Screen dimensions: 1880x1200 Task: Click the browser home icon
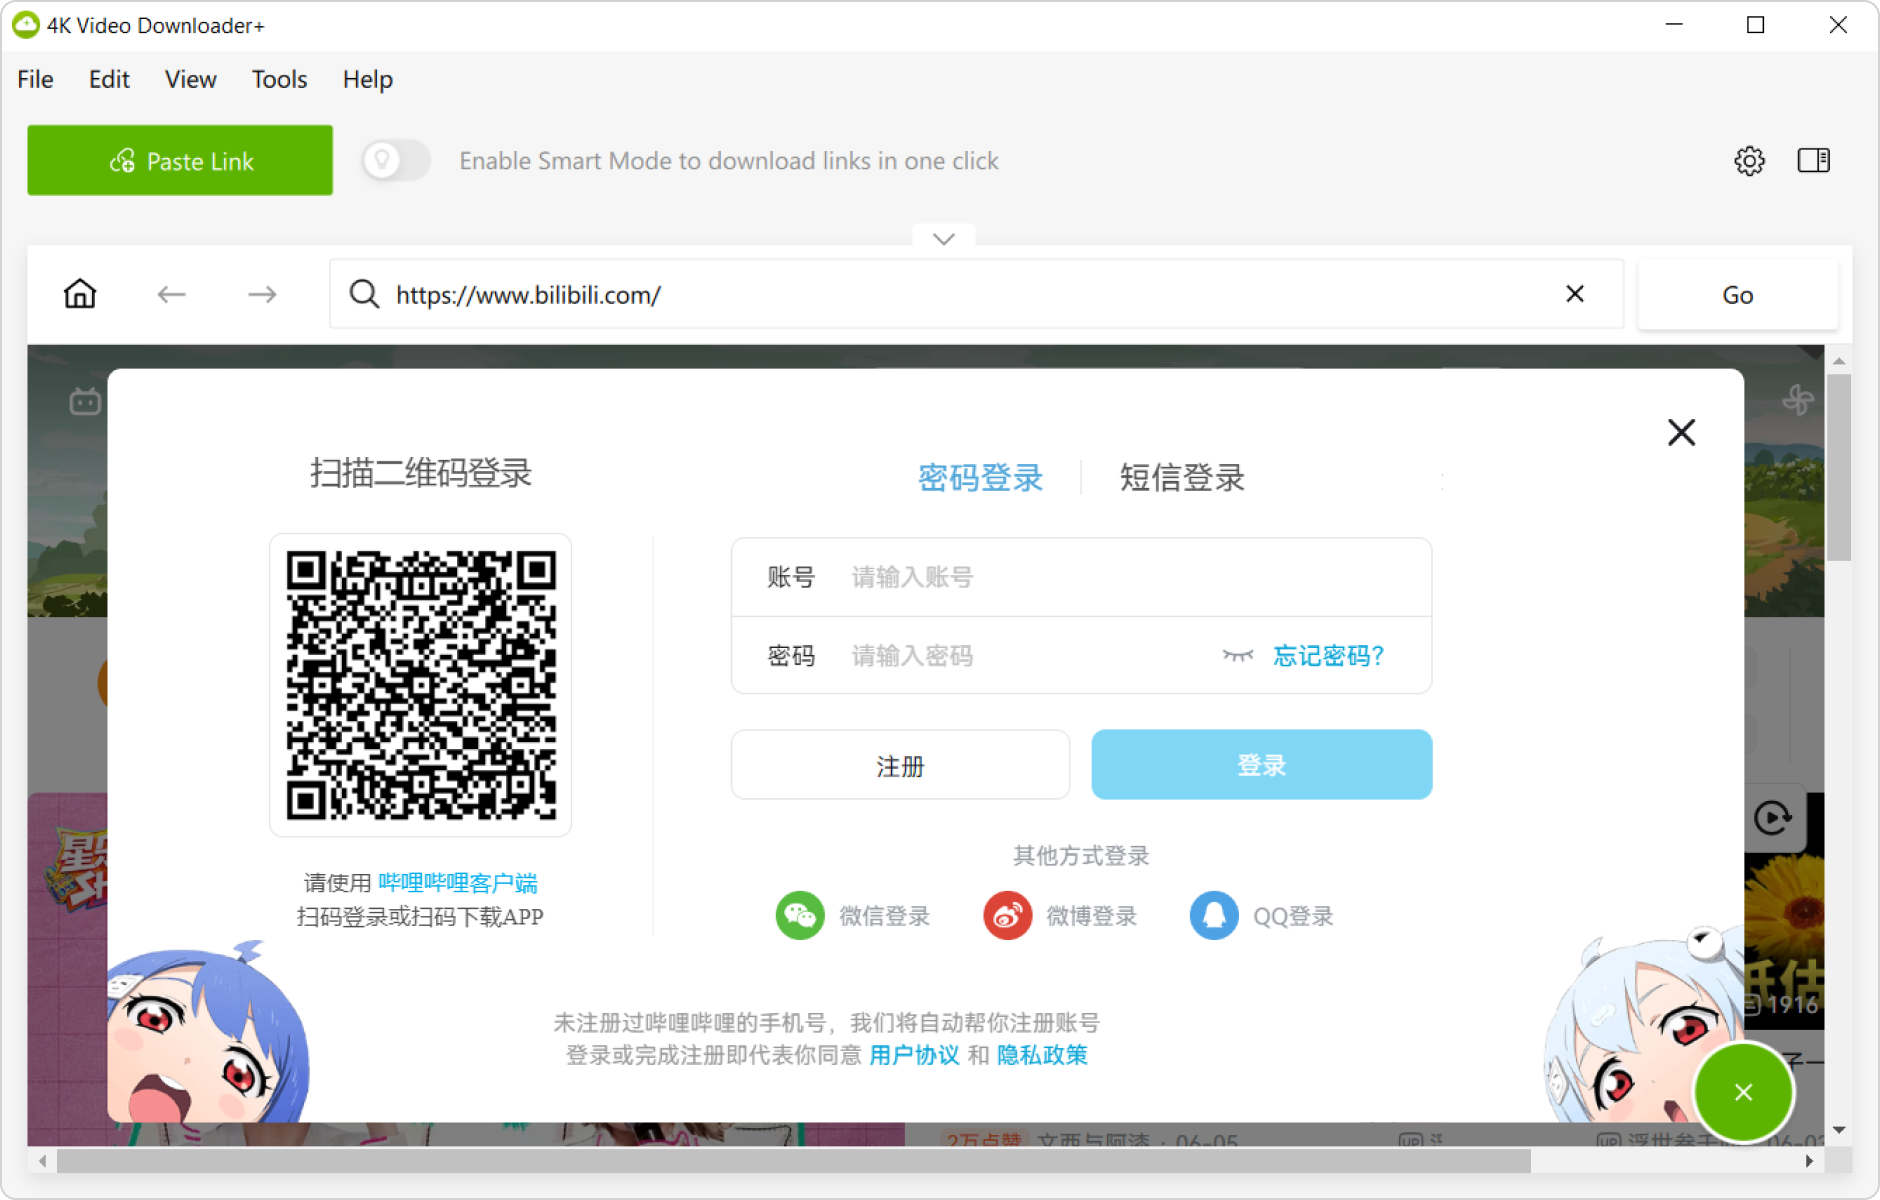[x=80, y=294]
